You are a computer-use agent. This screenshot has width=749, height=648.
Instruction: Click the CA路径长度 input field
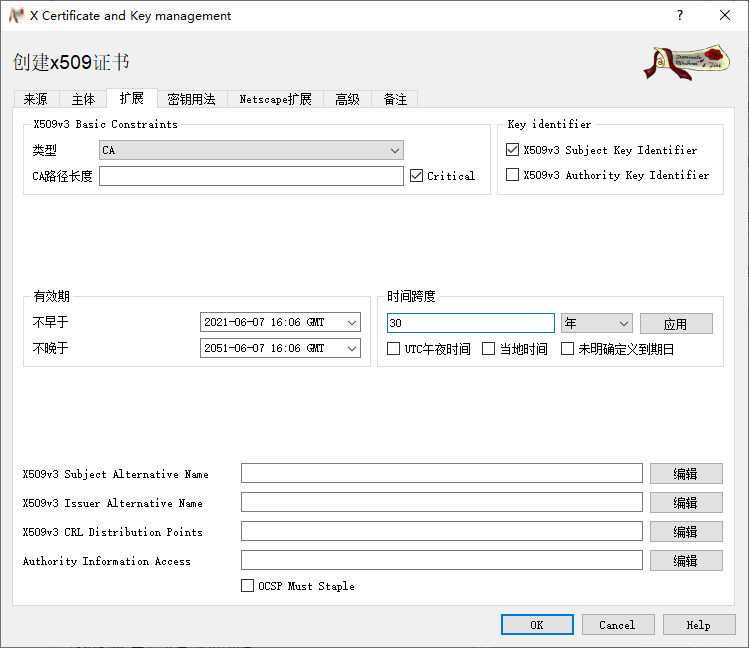pos(251,176)
